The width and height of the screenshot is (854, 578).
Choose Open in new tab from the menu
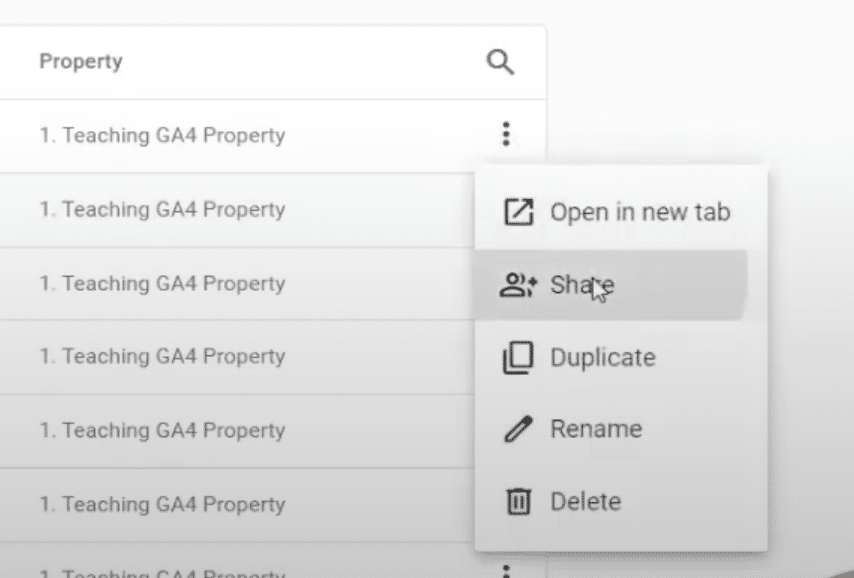639,211
